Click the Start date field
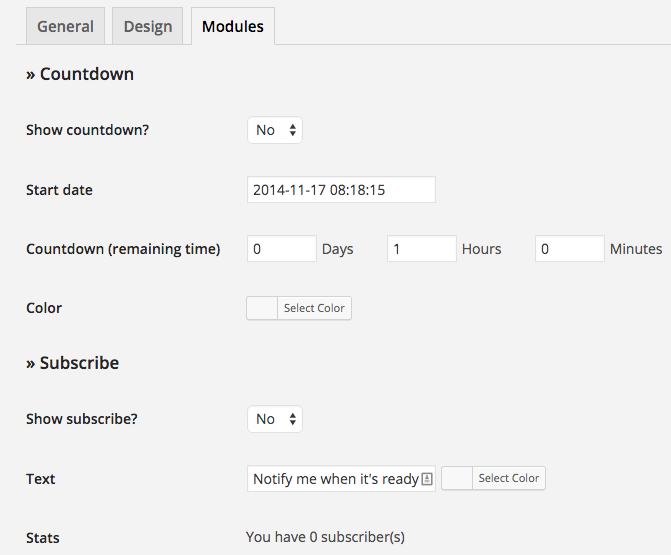Image resolution: width=671 pixels, height=555 pixels. coord(341,190)
